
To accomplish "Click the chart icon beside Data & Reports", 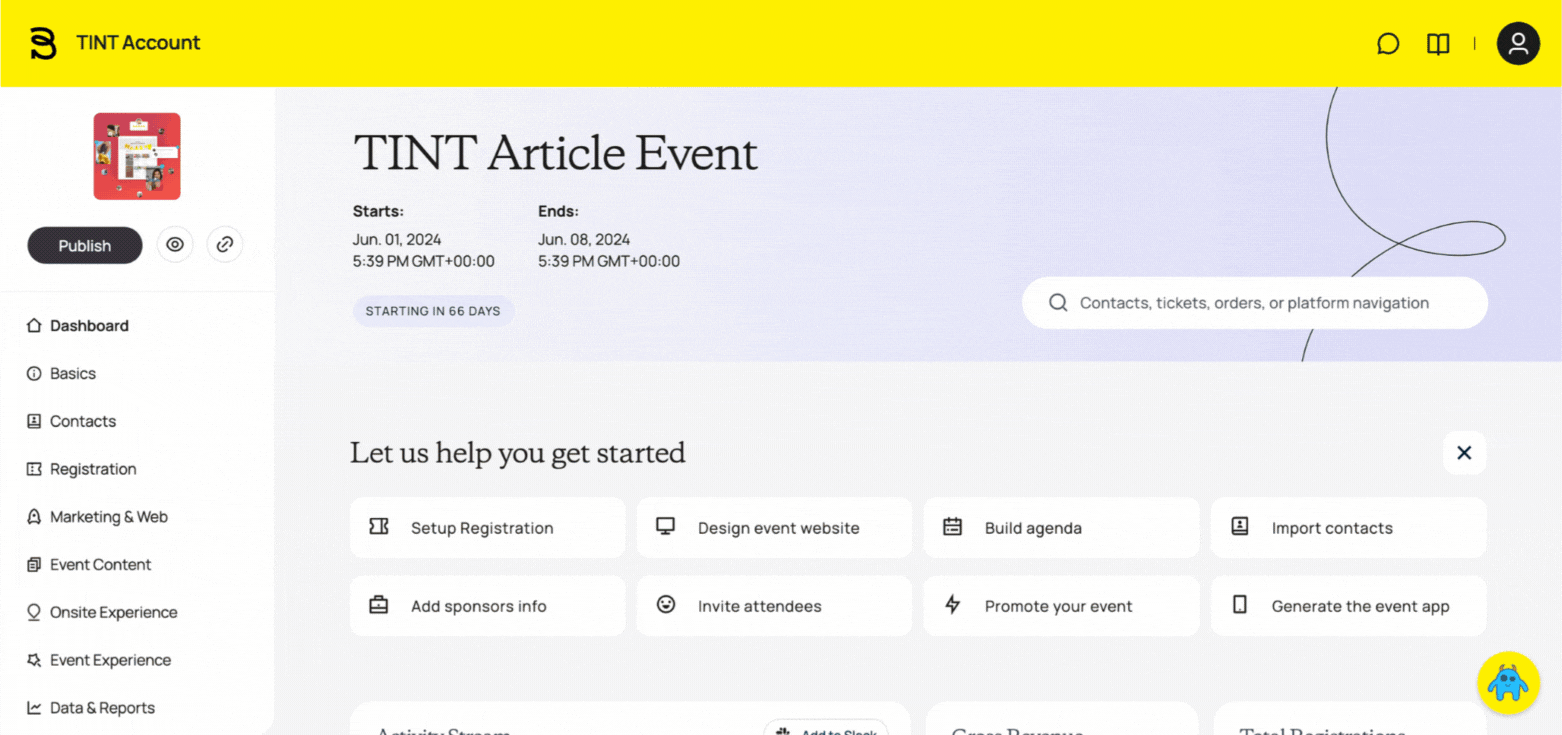I will pos(34,708).
